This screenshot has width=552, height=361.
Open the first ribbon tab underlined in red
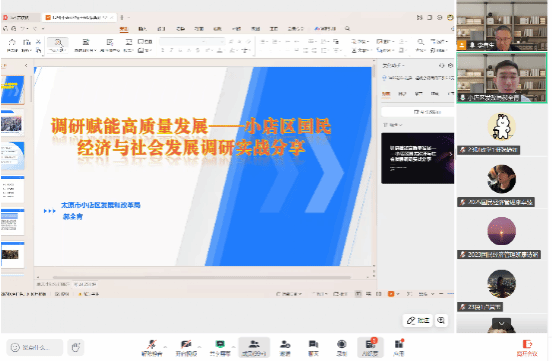pos(124,29)
